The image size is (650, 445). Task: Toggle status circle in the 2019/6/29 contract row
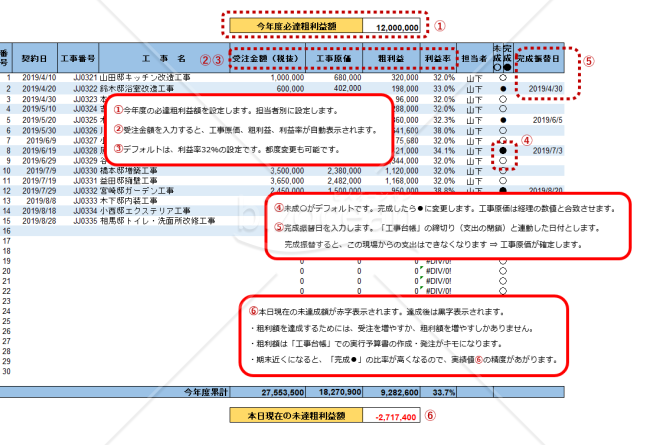click(503, 160)
